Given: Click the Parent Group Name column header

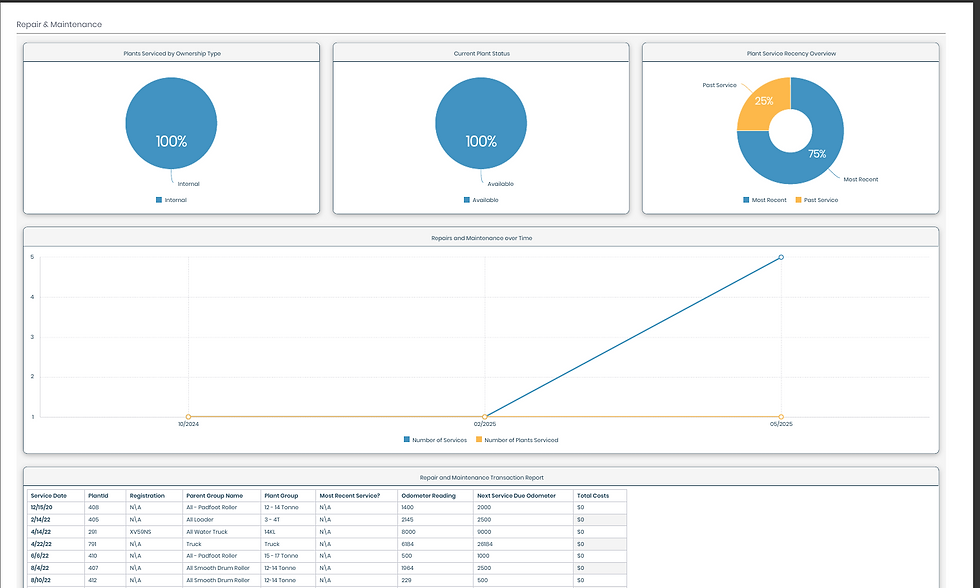Looking at the screenshot, I should tap(214, 496).
